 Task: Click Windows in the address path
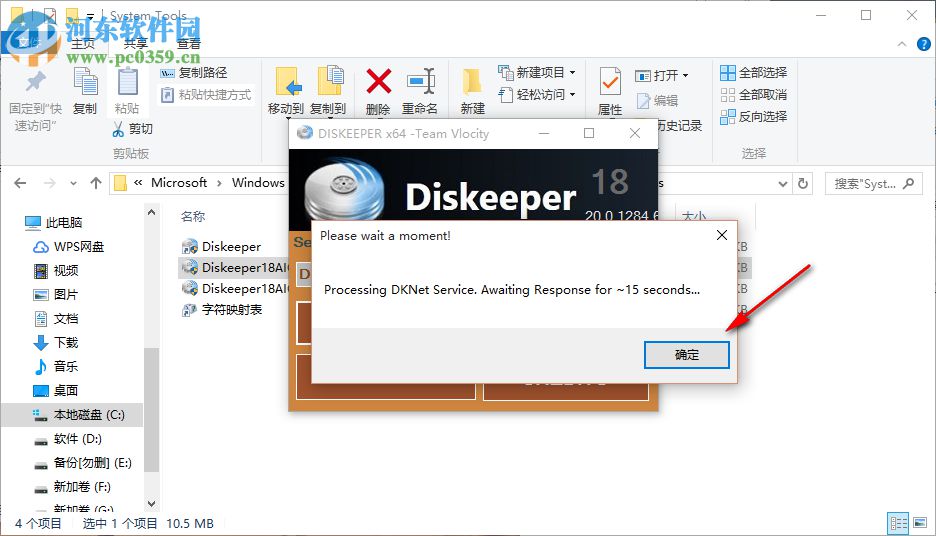258,183
